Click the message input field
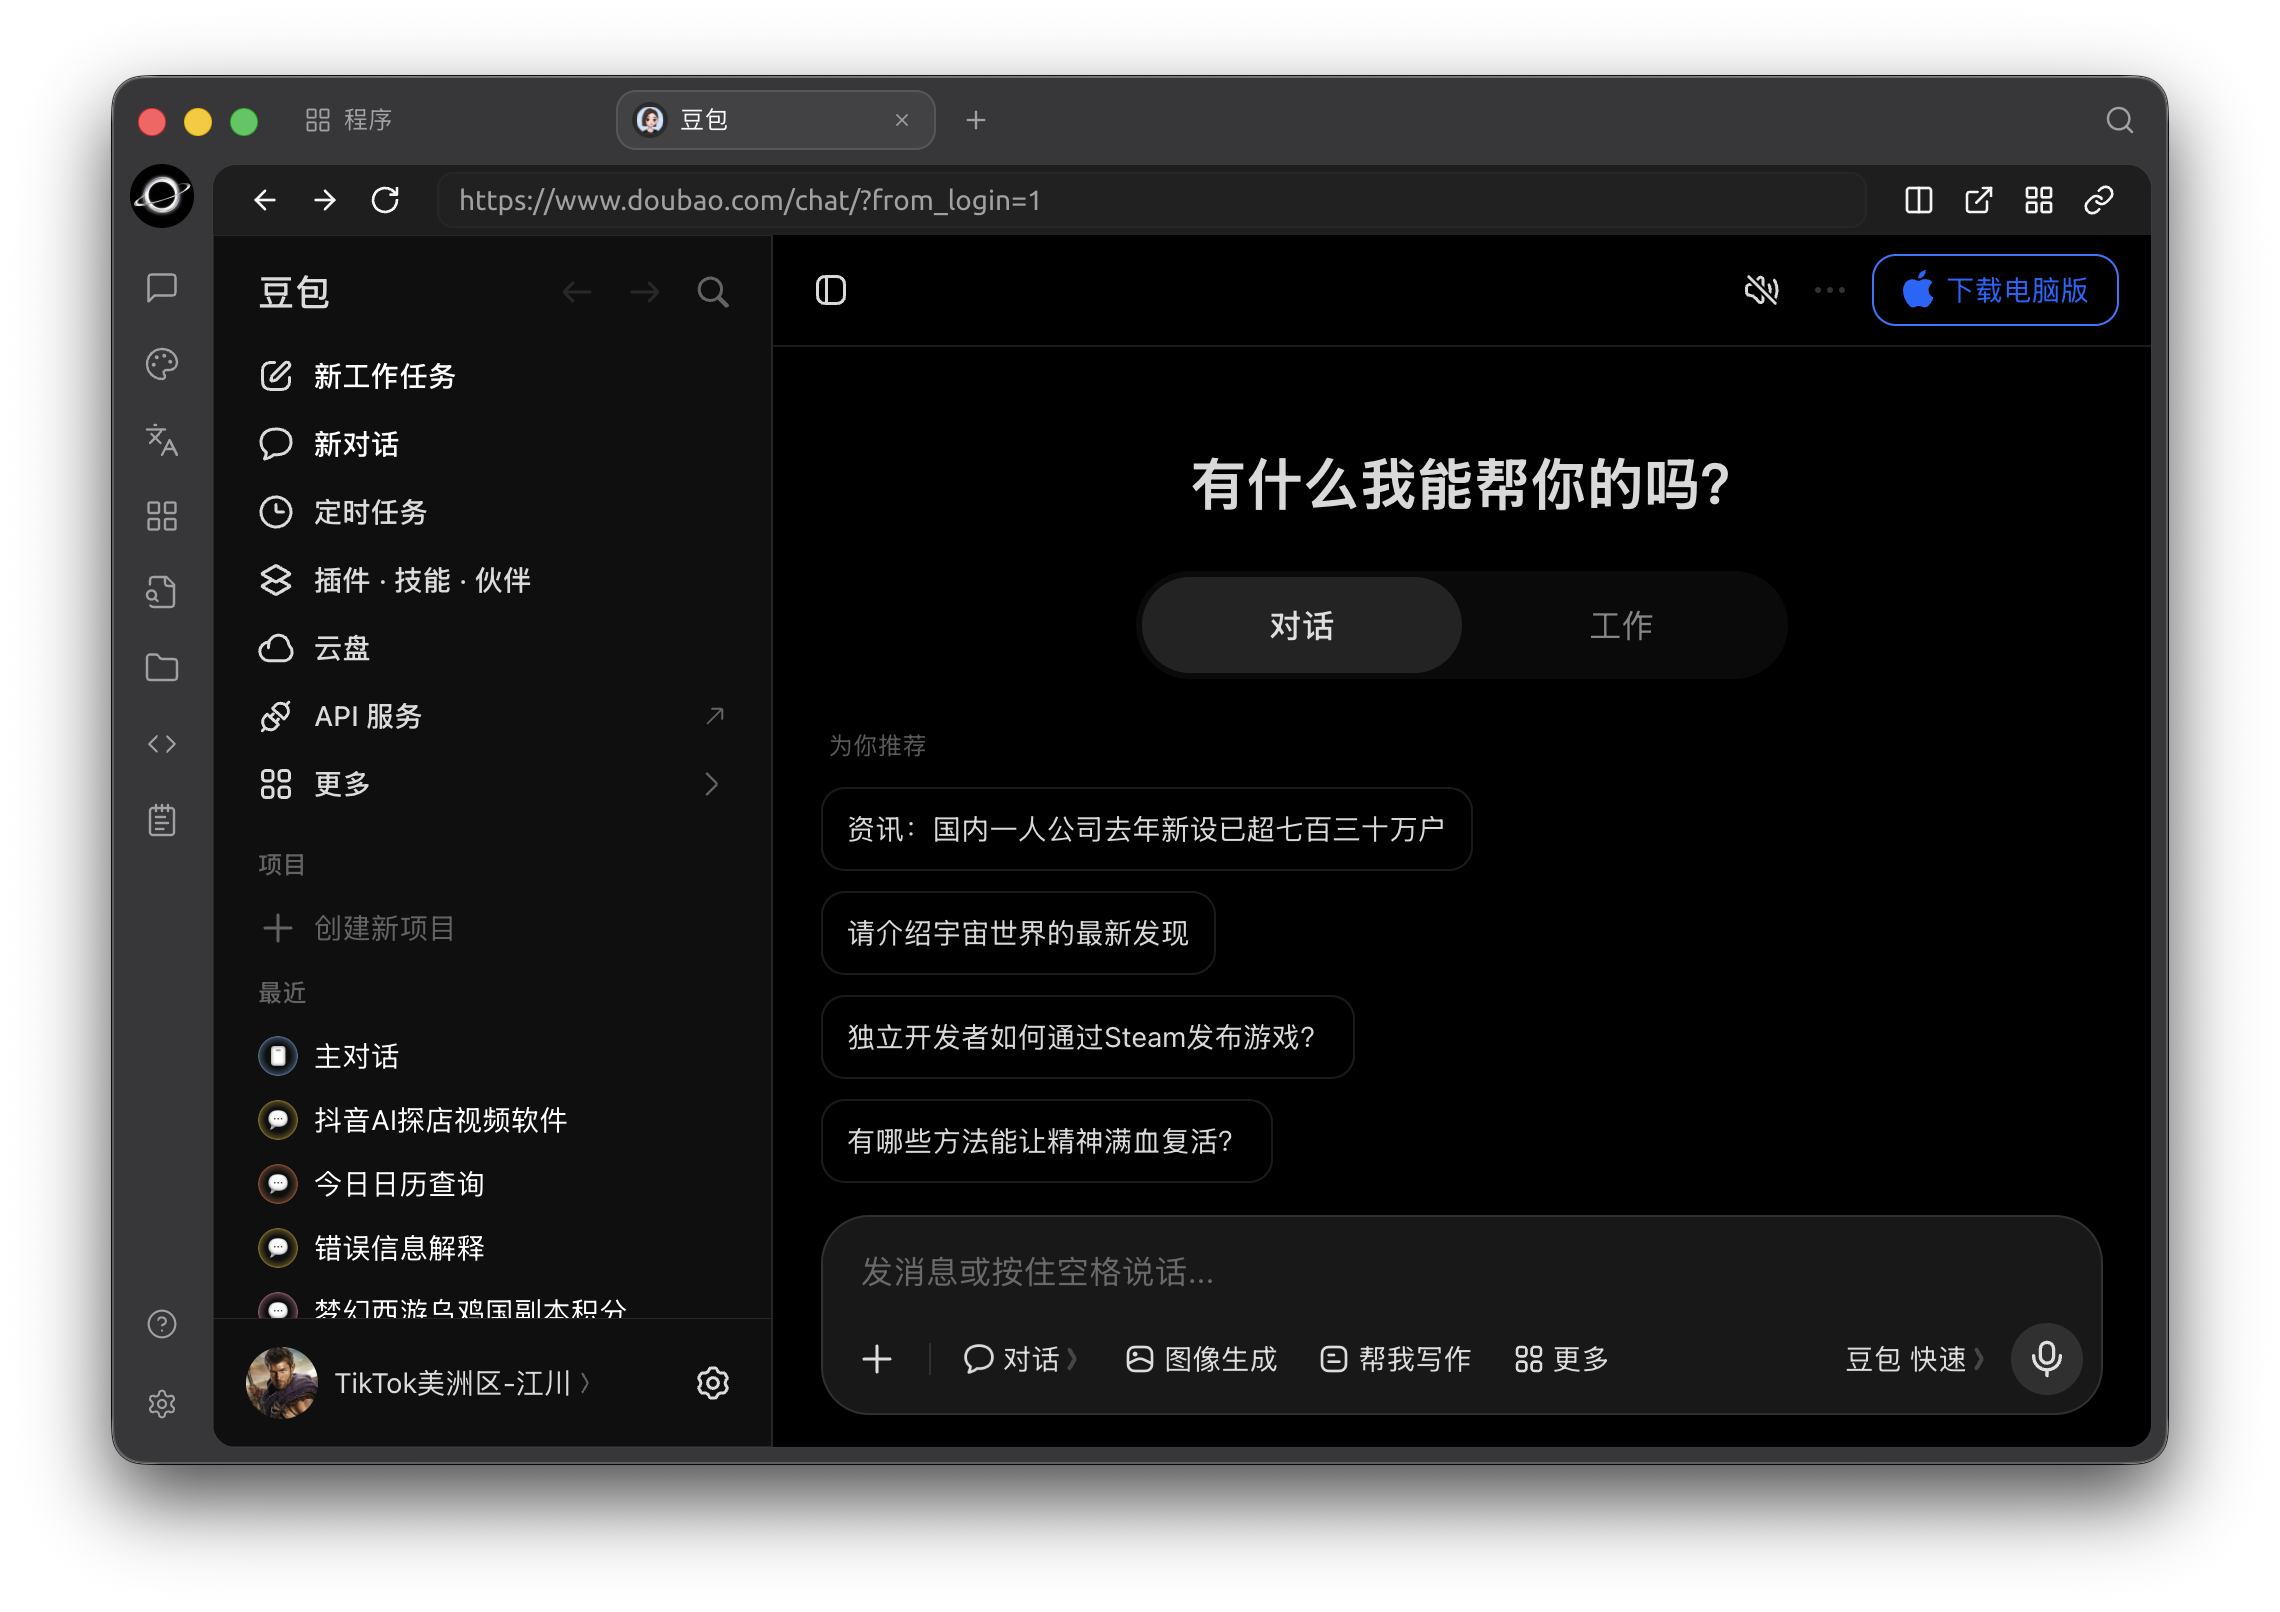The height and width of the screenshot is (1612, 2280). point(1460,1271)
